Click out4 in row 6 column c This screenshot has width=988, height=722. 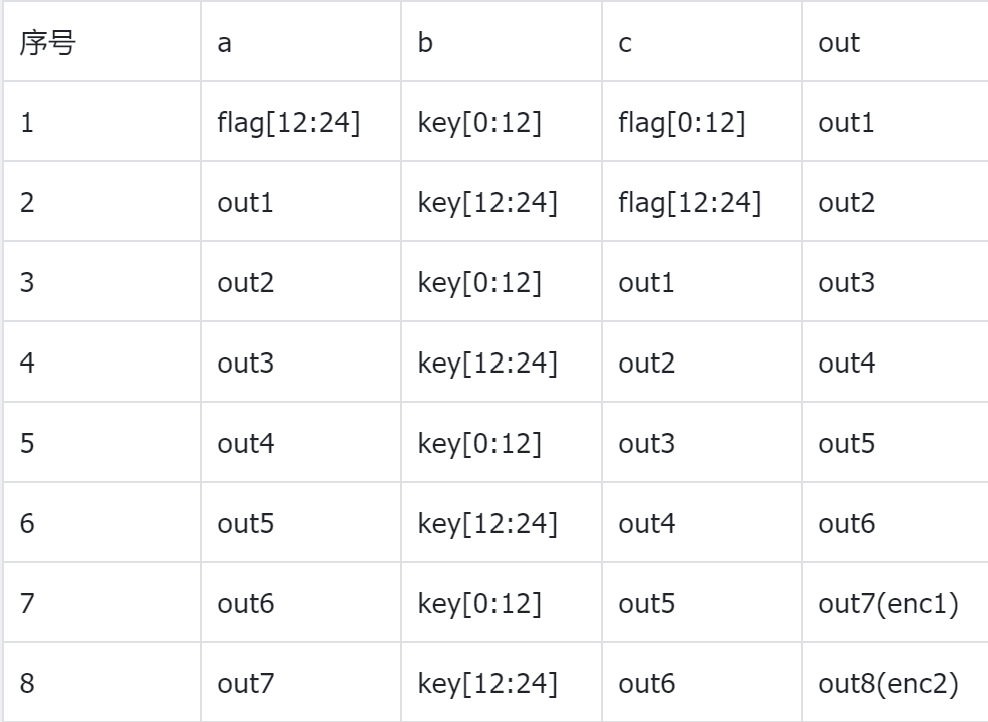click(646, 524)
